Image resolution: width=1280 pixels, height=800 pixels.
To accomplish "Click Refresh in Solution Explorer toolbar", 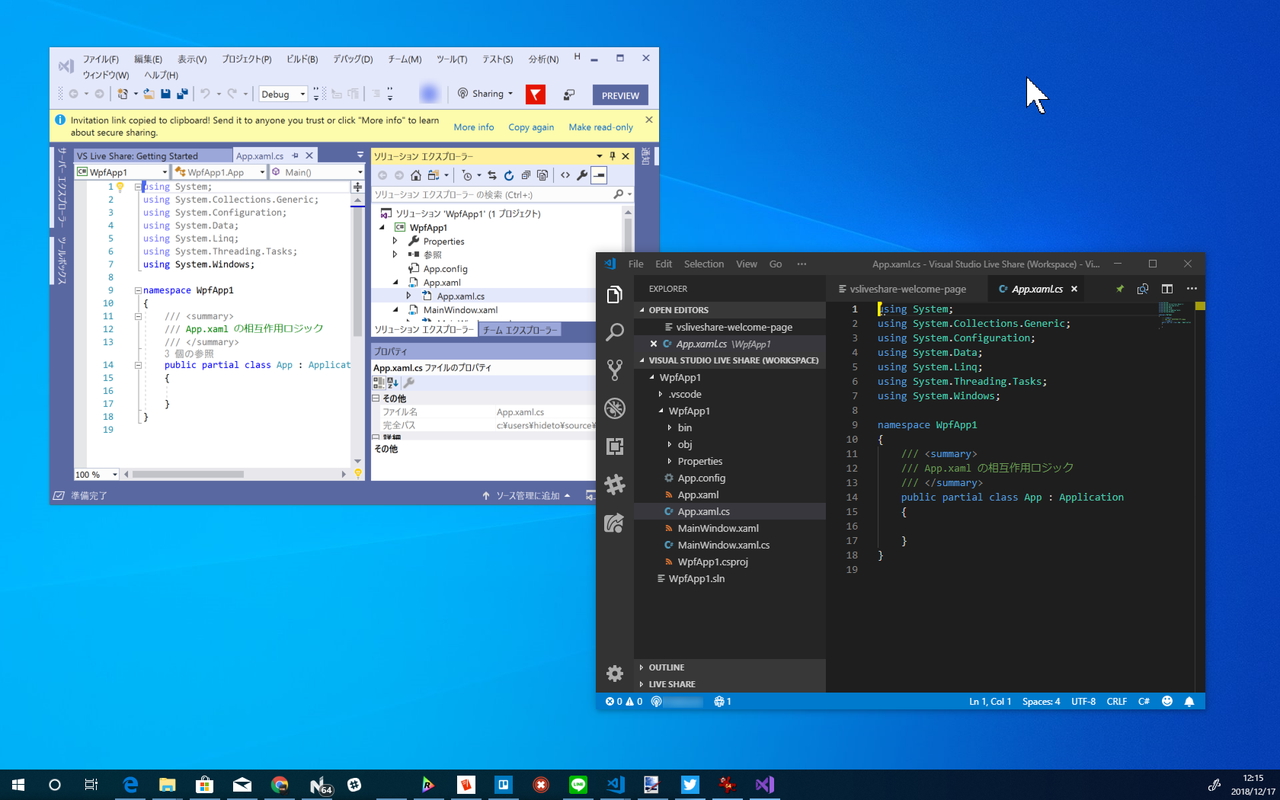I will (509, 174).
